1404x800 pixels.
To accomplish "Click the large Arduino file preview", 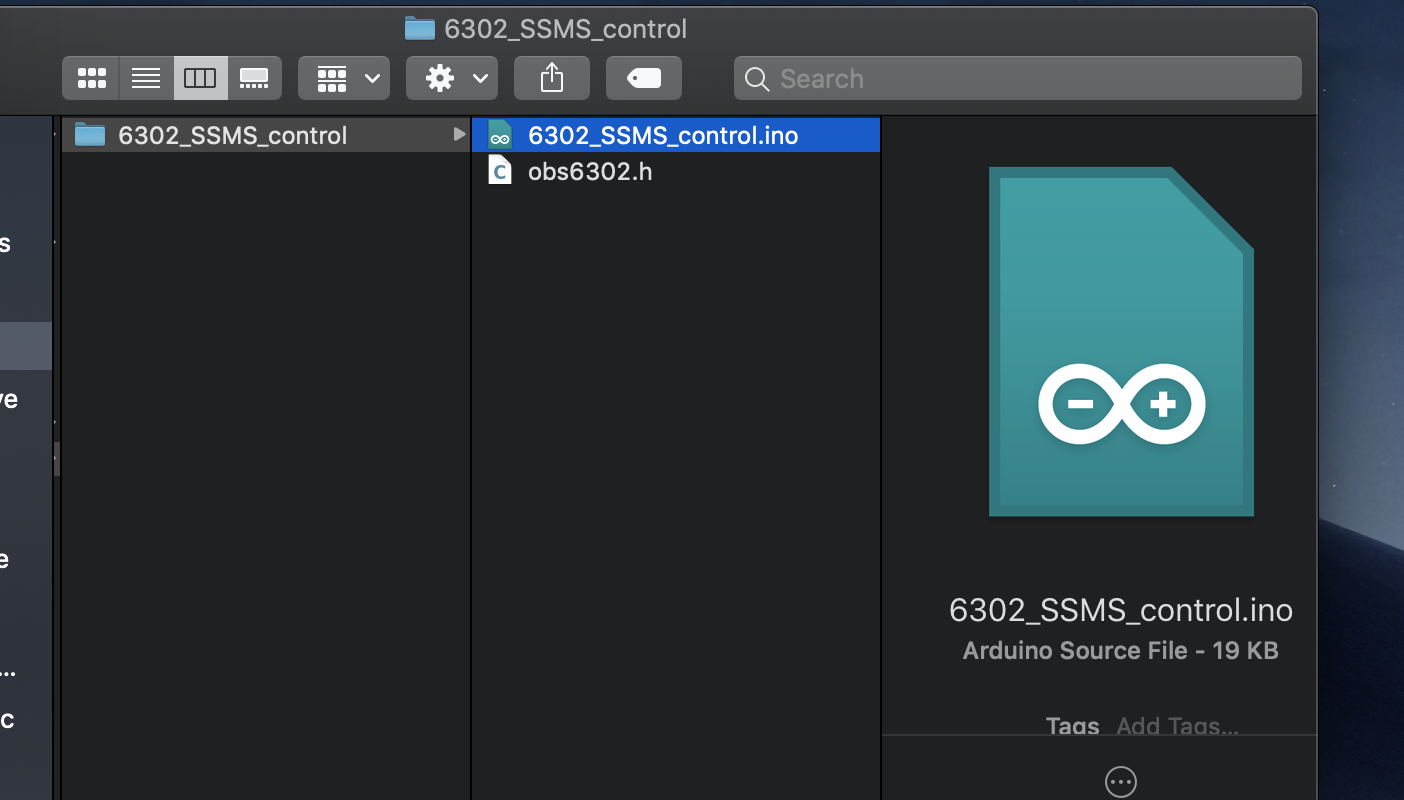I will 1121,342.
